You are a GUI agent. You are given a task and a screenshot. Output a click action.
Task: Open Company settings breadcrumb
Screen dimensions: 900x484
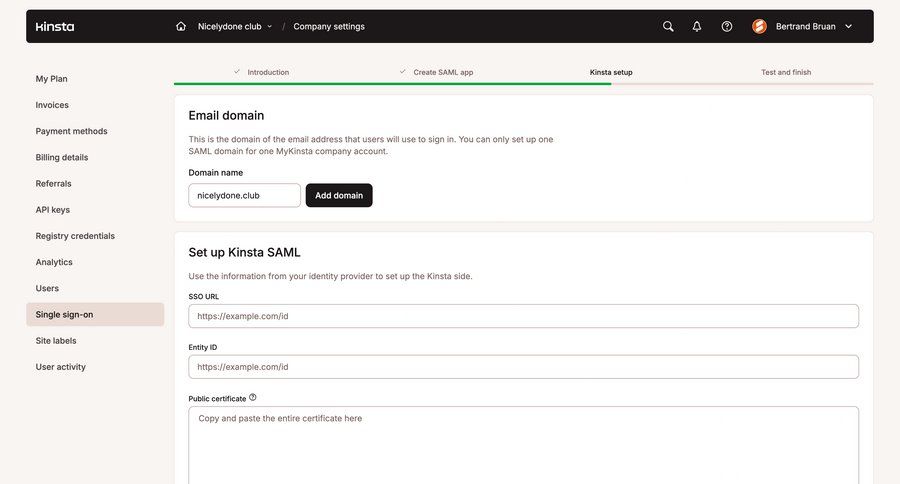329,26
